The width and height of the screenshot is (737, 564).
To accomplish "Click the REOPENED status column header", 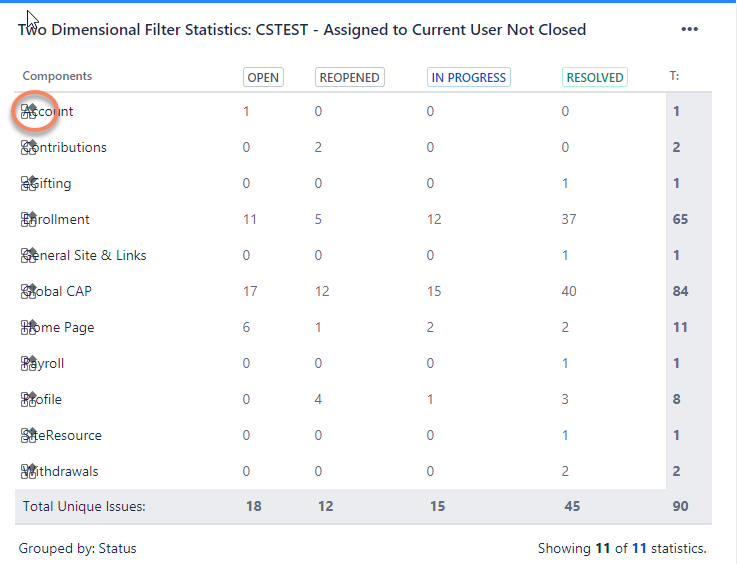I will [349, 77].
